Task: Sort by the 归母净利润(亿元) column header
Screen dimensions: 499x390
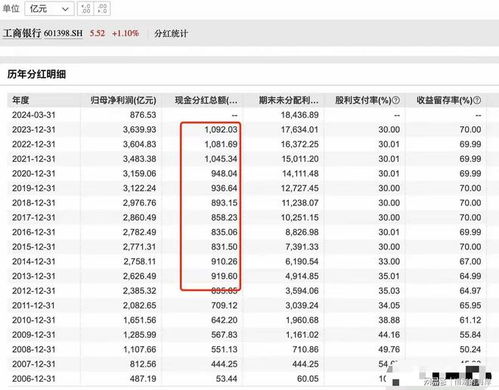Action: (x=123, y=100)
